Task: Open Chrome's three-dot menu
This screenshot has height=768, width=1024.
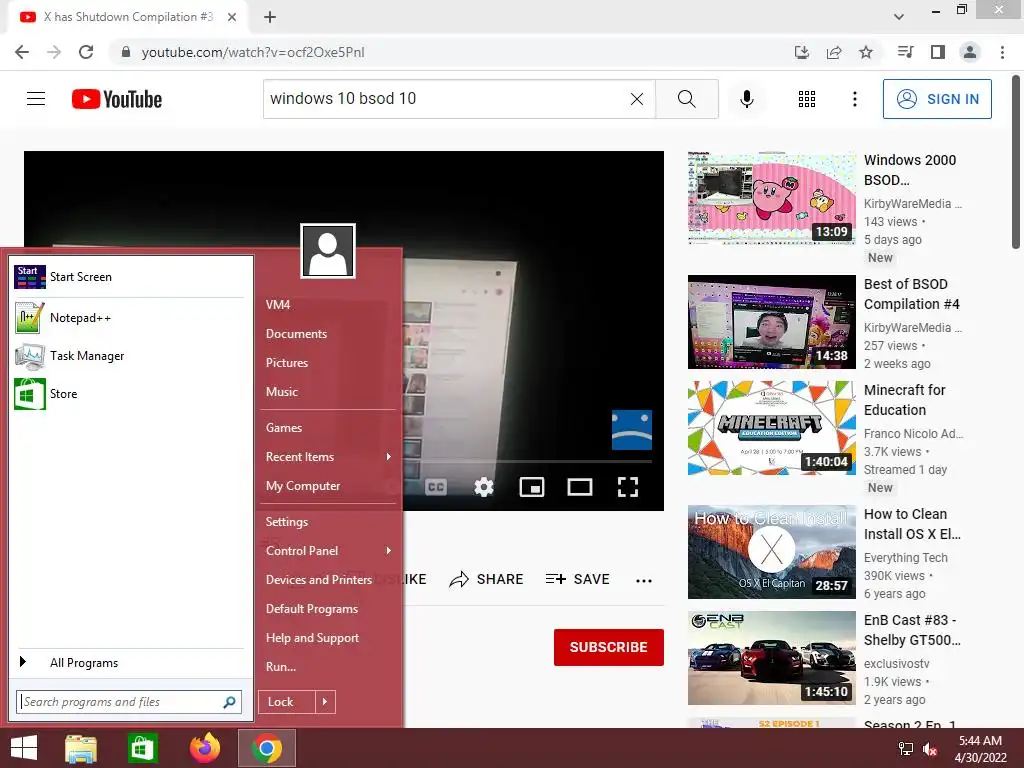Action: point(1002,52)
